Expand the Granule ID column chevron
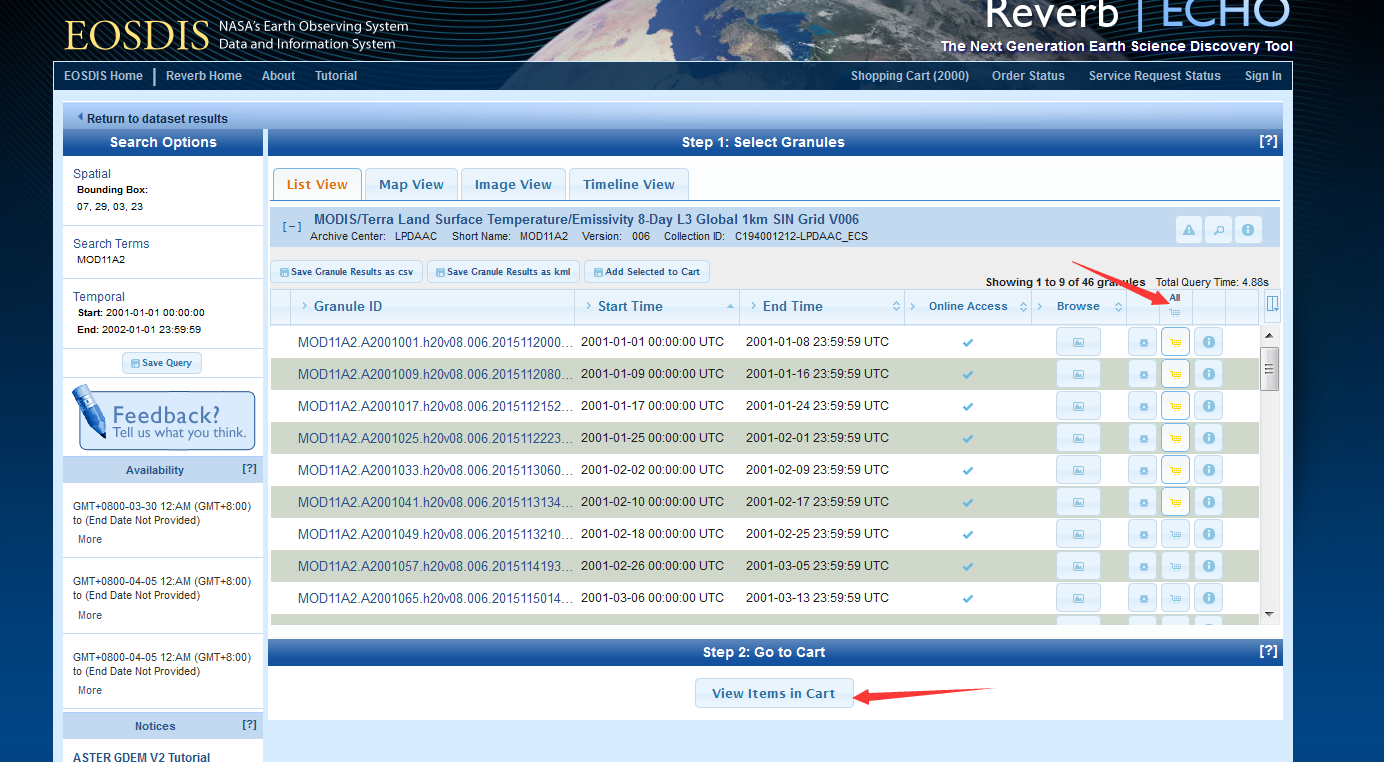Viewport: 1384px width, 762px height. click(x=304, y=306)
